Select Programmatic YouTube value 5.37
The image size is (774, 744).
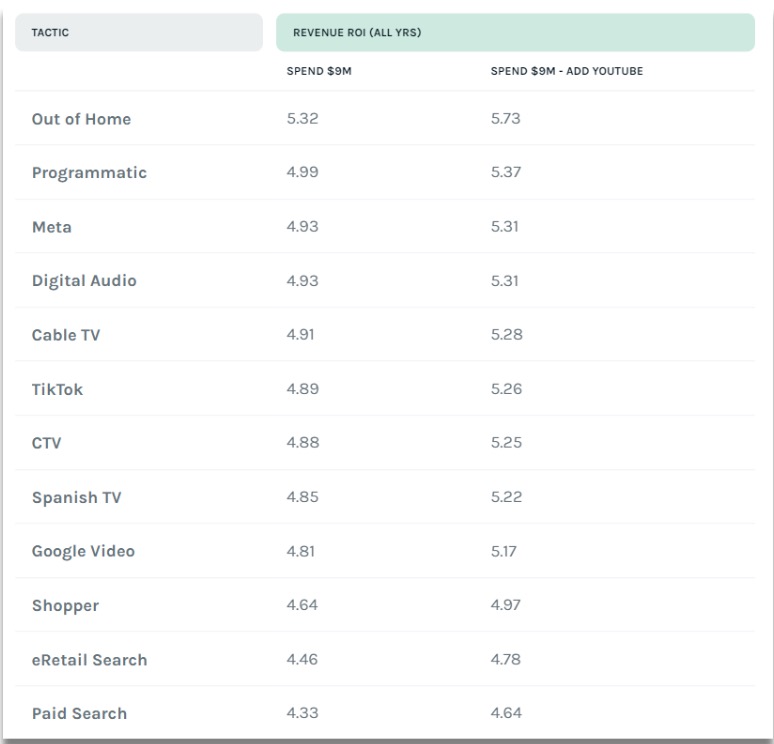point(506,172)
